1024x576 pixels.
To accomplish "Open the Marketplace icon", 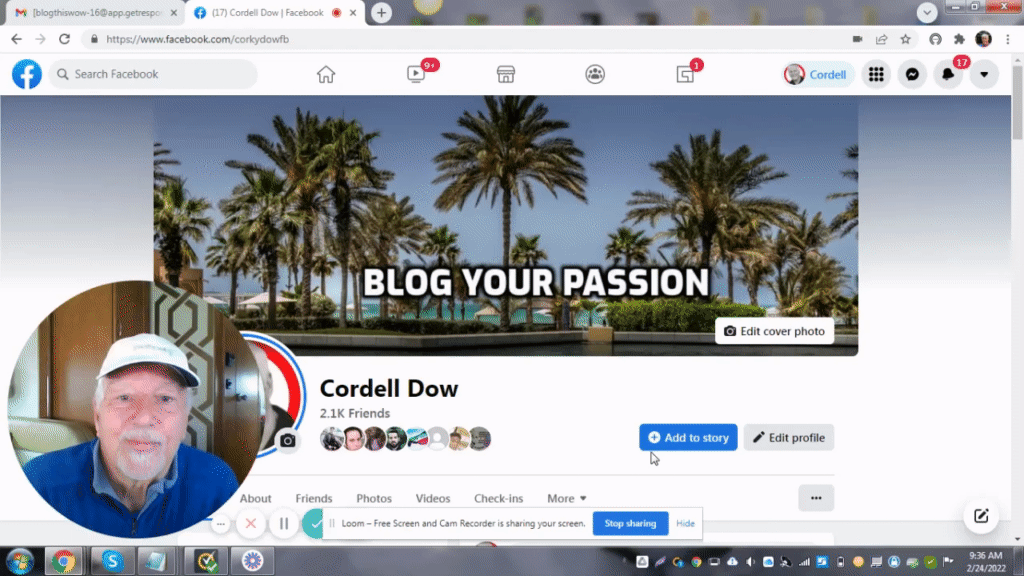I will [x=505, y=74].
